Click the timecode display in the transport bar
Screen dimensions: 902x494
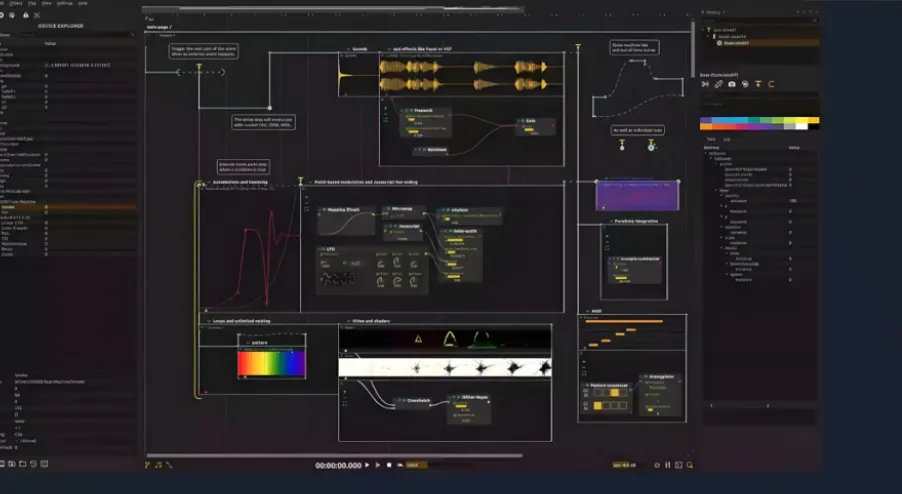coord(337,465)
